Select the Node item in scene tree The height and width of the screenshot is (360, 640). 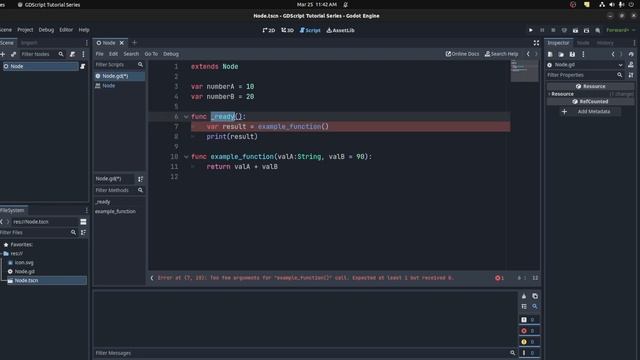(40, 66)
